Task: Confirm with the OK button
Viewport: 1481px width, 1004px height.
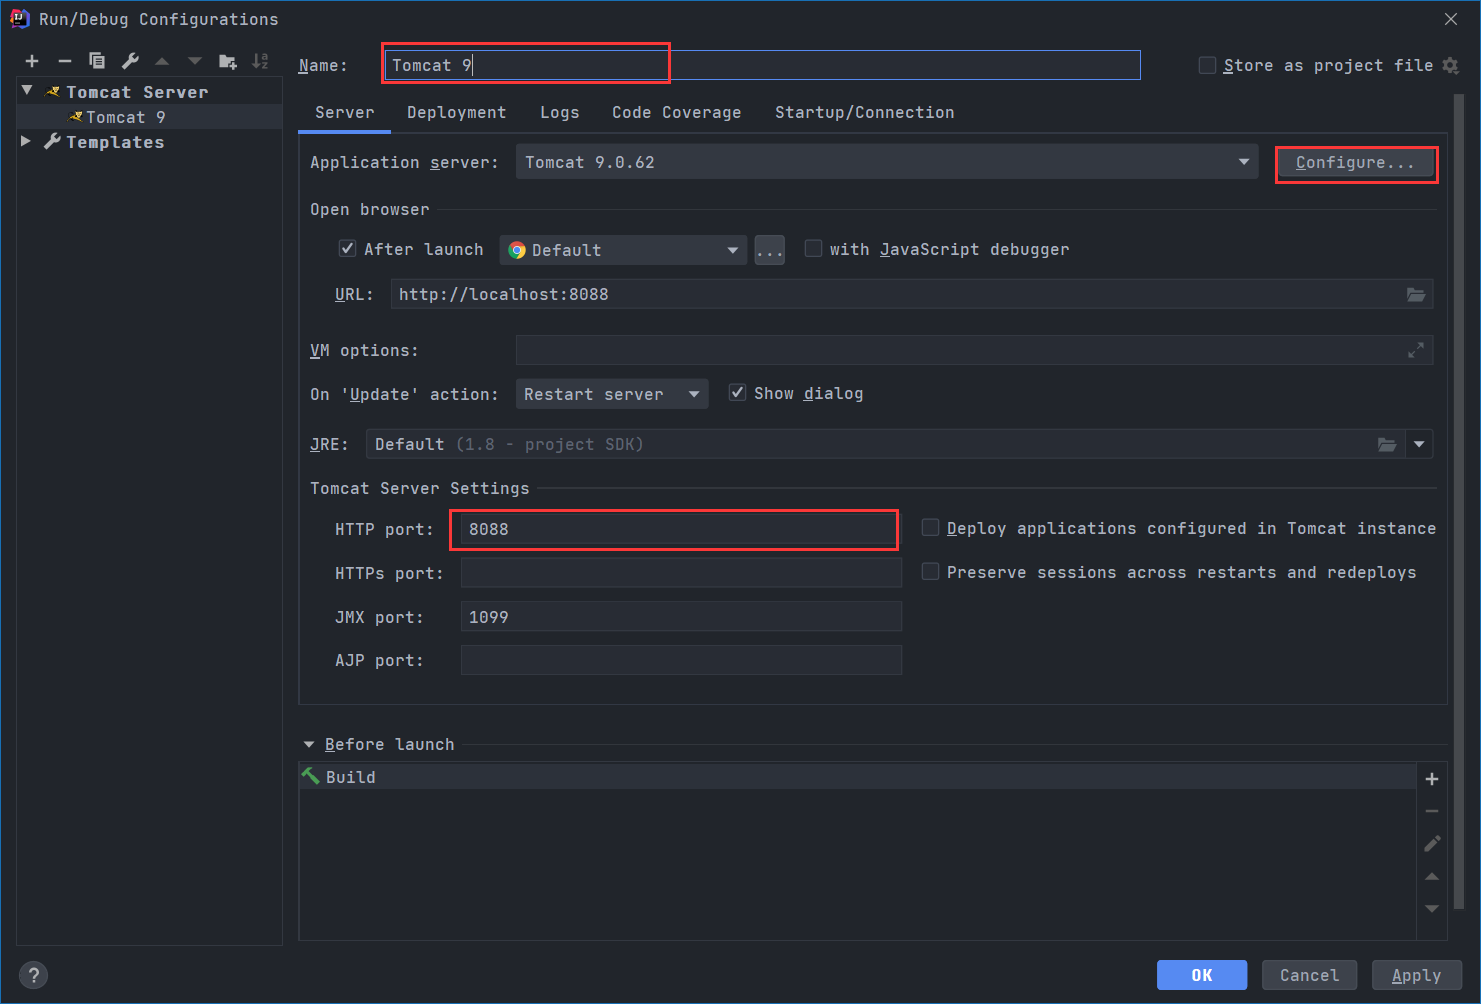Action: pos(1202,975)
